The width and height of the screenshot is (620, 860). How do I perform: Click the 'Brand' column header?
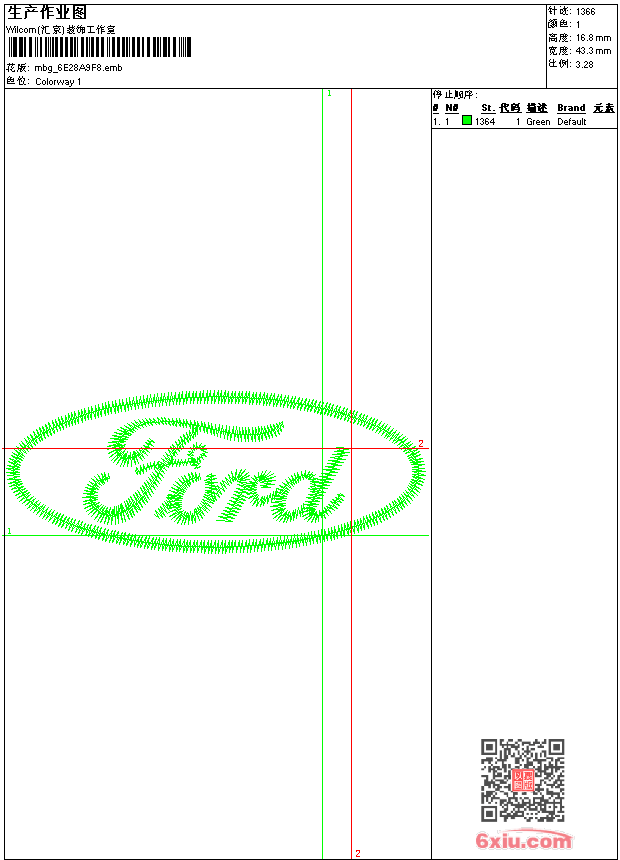tap(571, 108)
